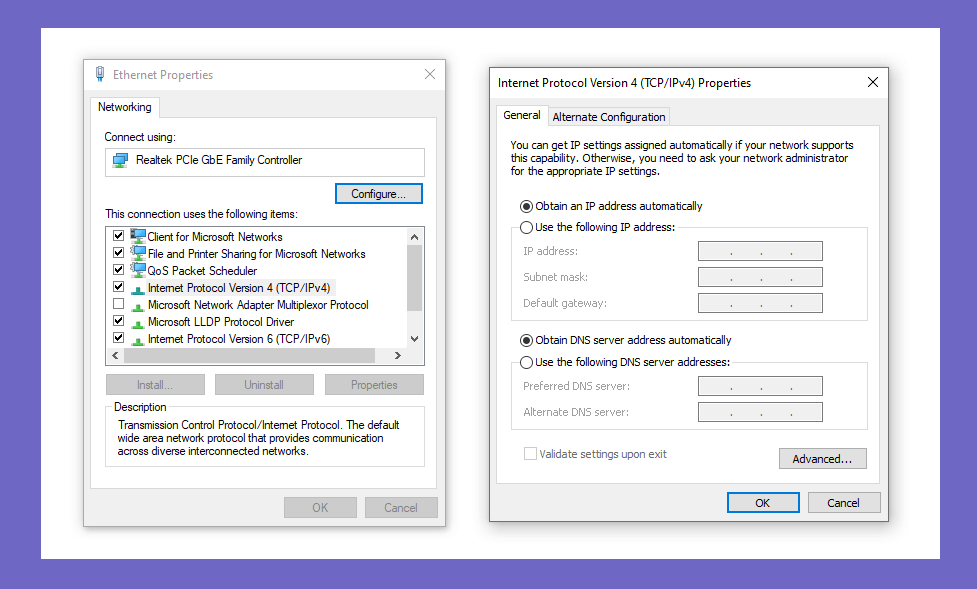The image size is (977, 589).
Task: Enable Microsoft Network Adapter Multiplexor Protocol checkbox
Action: (118, 304)
